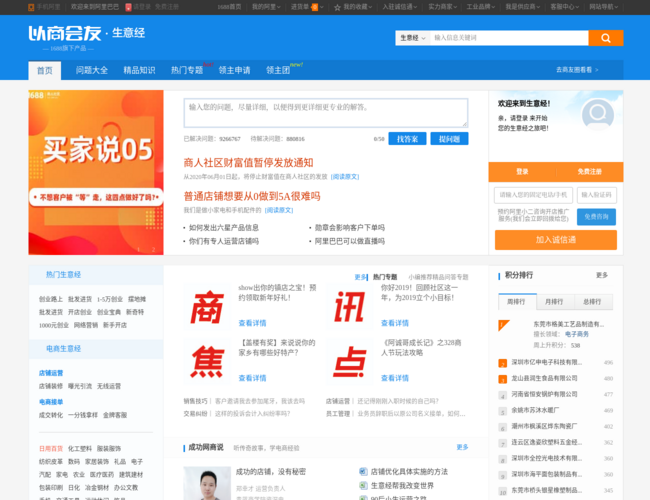
Task: Expand the 客服中心 top menu
Action: coord(565,7)
